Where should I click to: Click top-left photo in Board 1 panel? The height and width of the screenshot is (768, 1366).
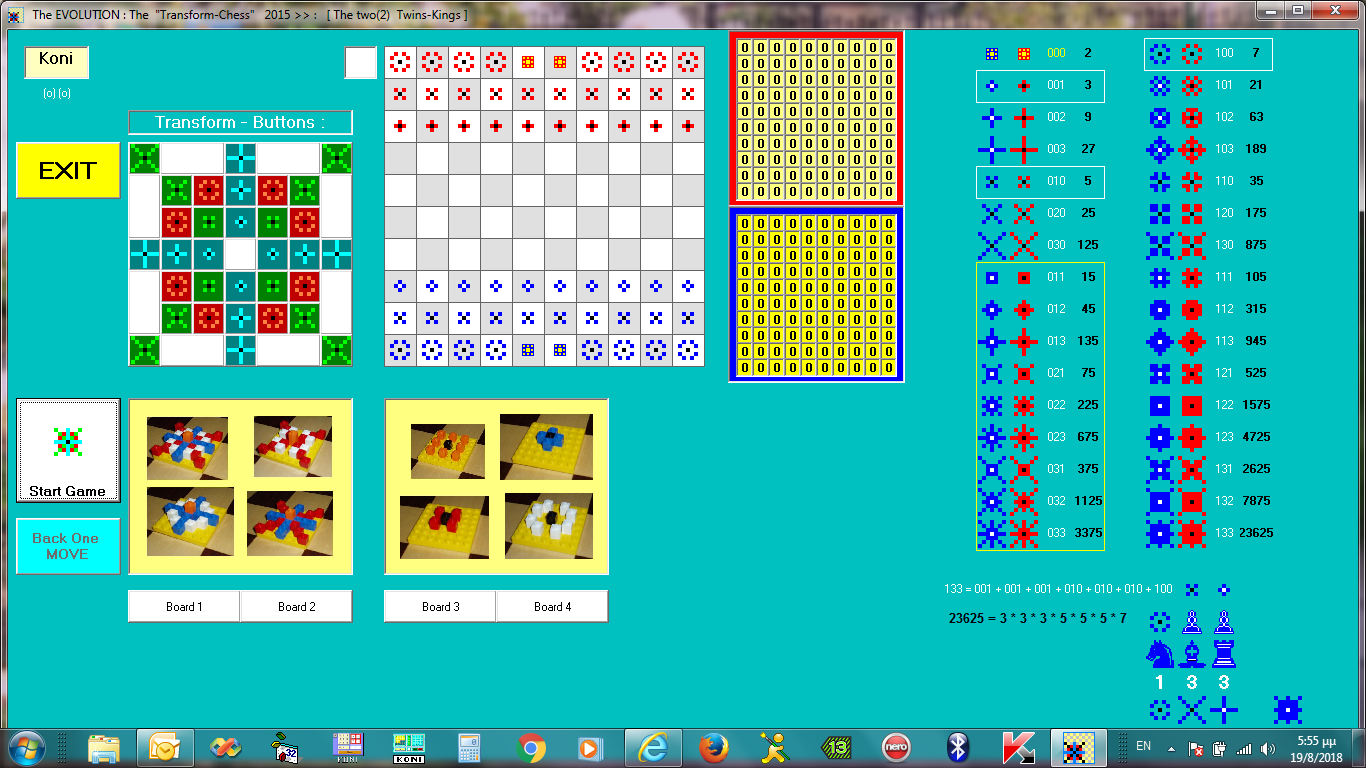click(187, 448)
